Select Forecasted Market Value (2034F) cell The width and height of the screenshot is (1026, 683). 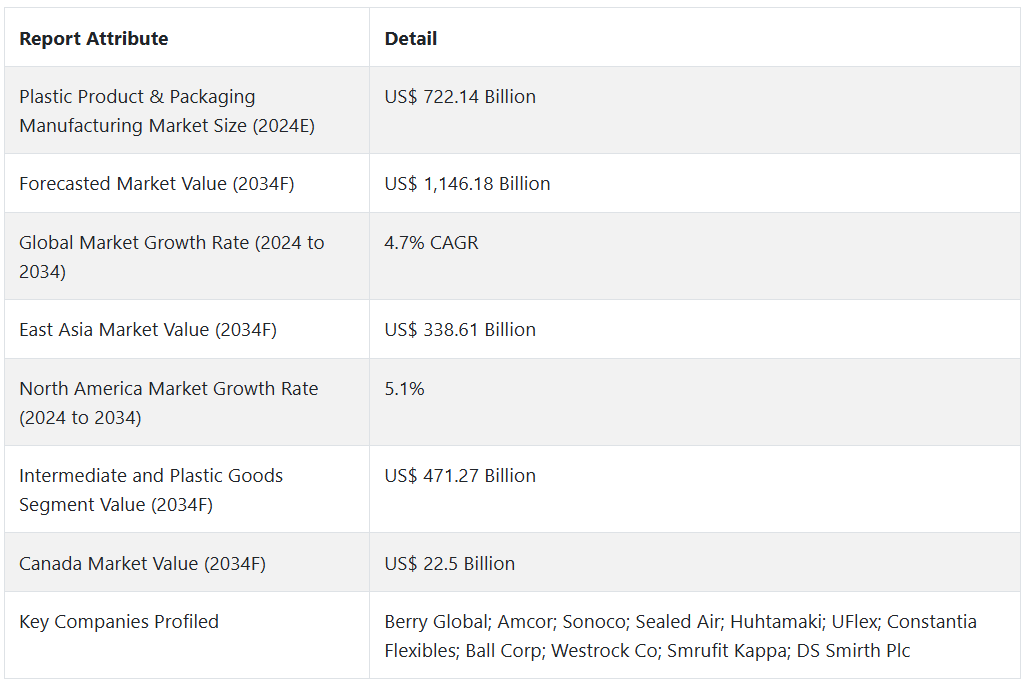(x=156, y=184)
